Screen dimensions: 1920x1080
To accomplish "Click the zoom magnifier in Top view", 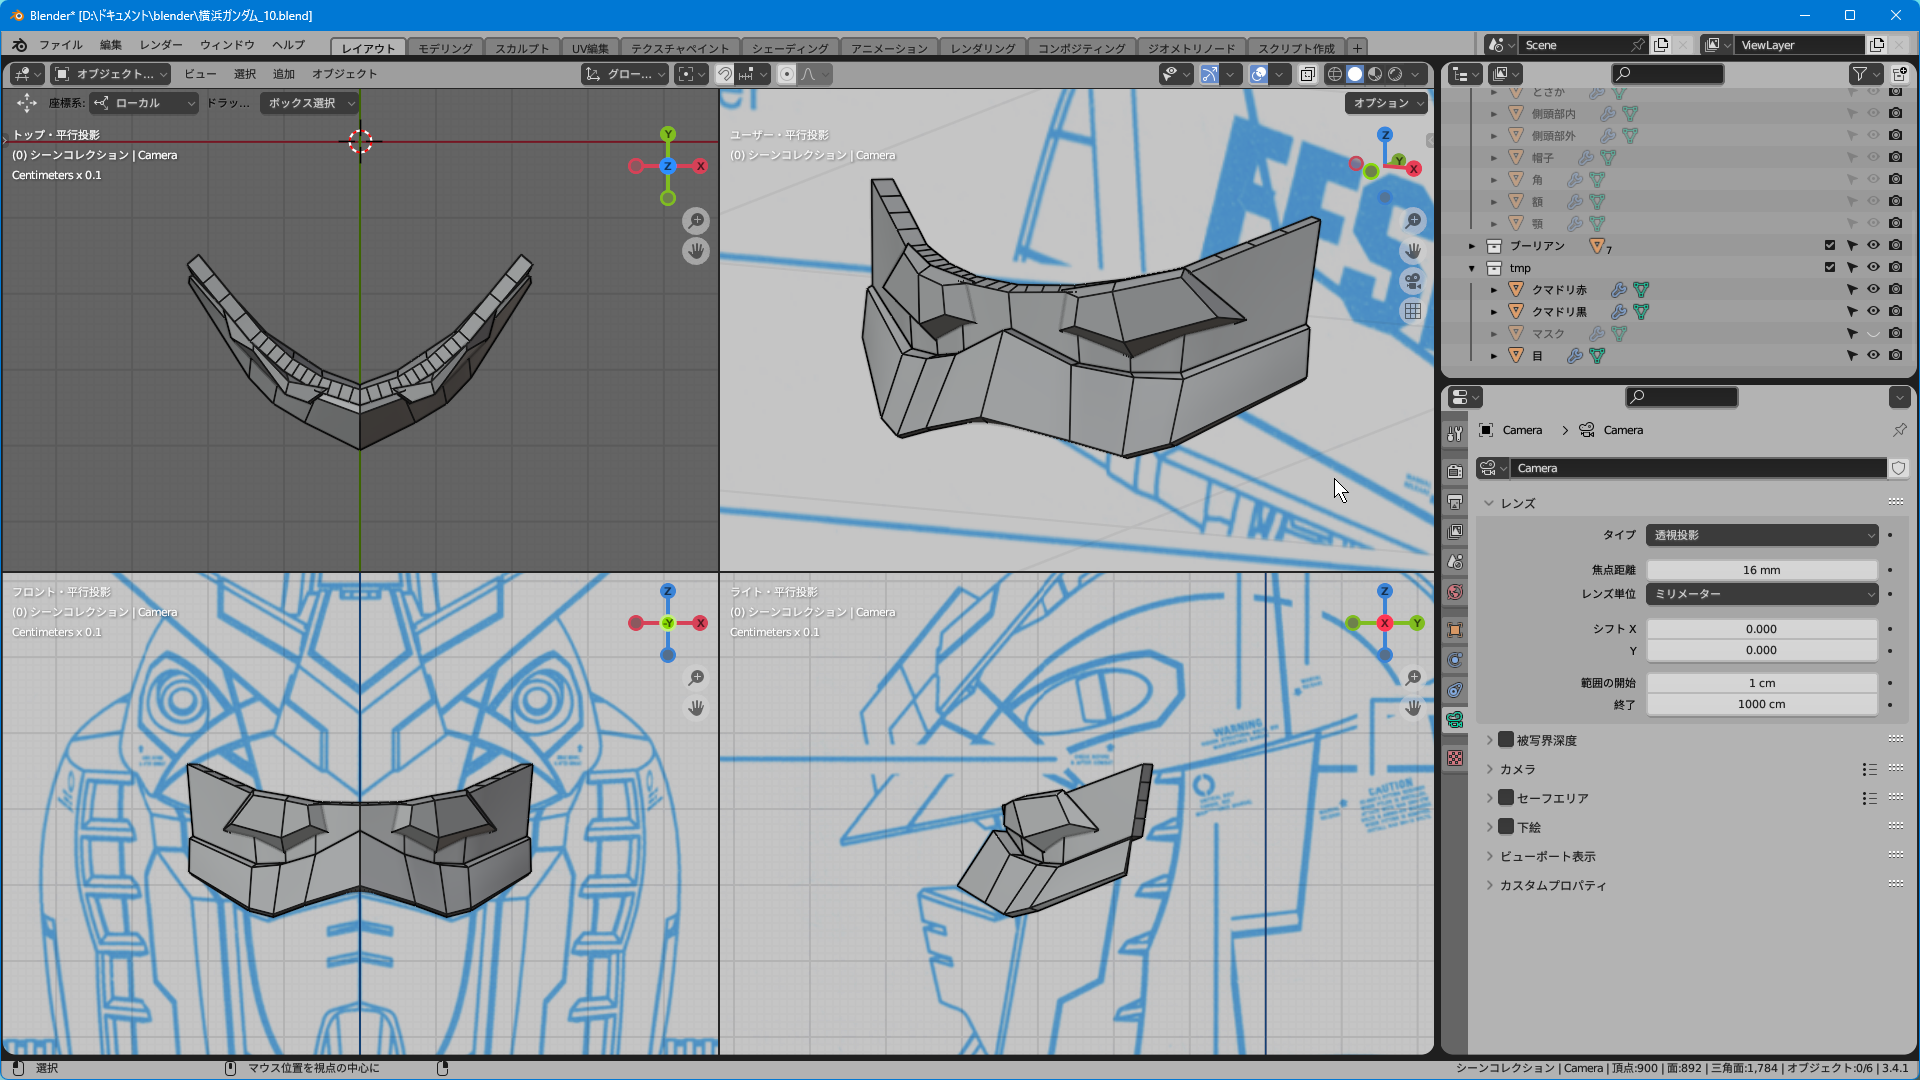I will [696, 220].
